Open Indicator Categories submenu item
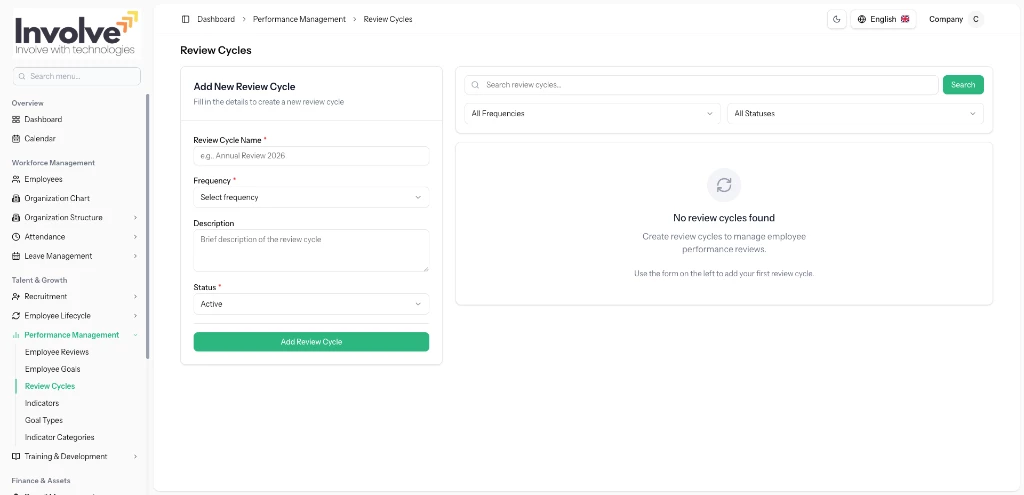Screen dimensions: 1024x495 59,437
